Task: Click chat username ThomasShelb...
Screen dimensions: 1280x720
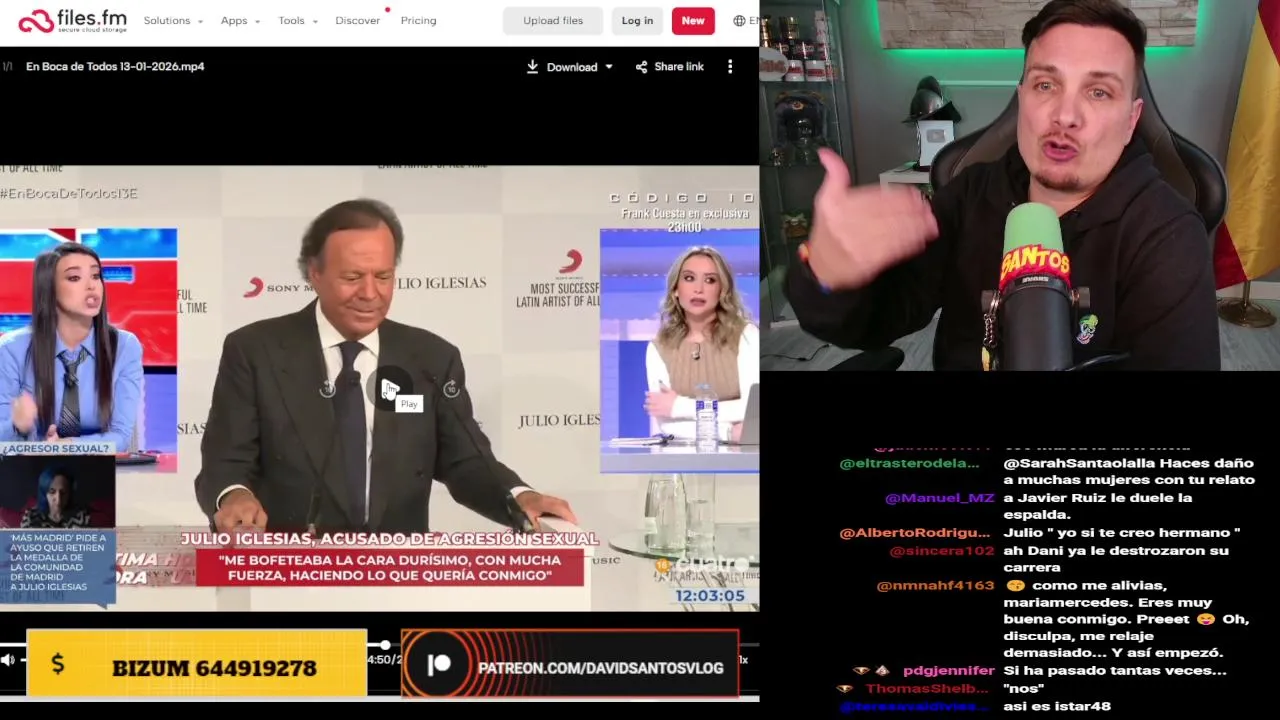Action: click(x=926, y=689)
